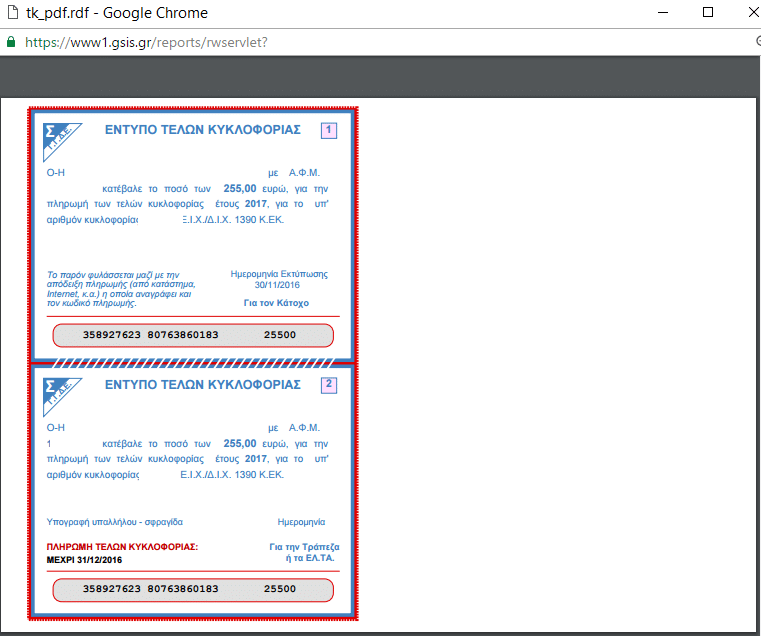Click the dark PDF viewer toolbar
761x636 pixels.
[x=380, y=76]
